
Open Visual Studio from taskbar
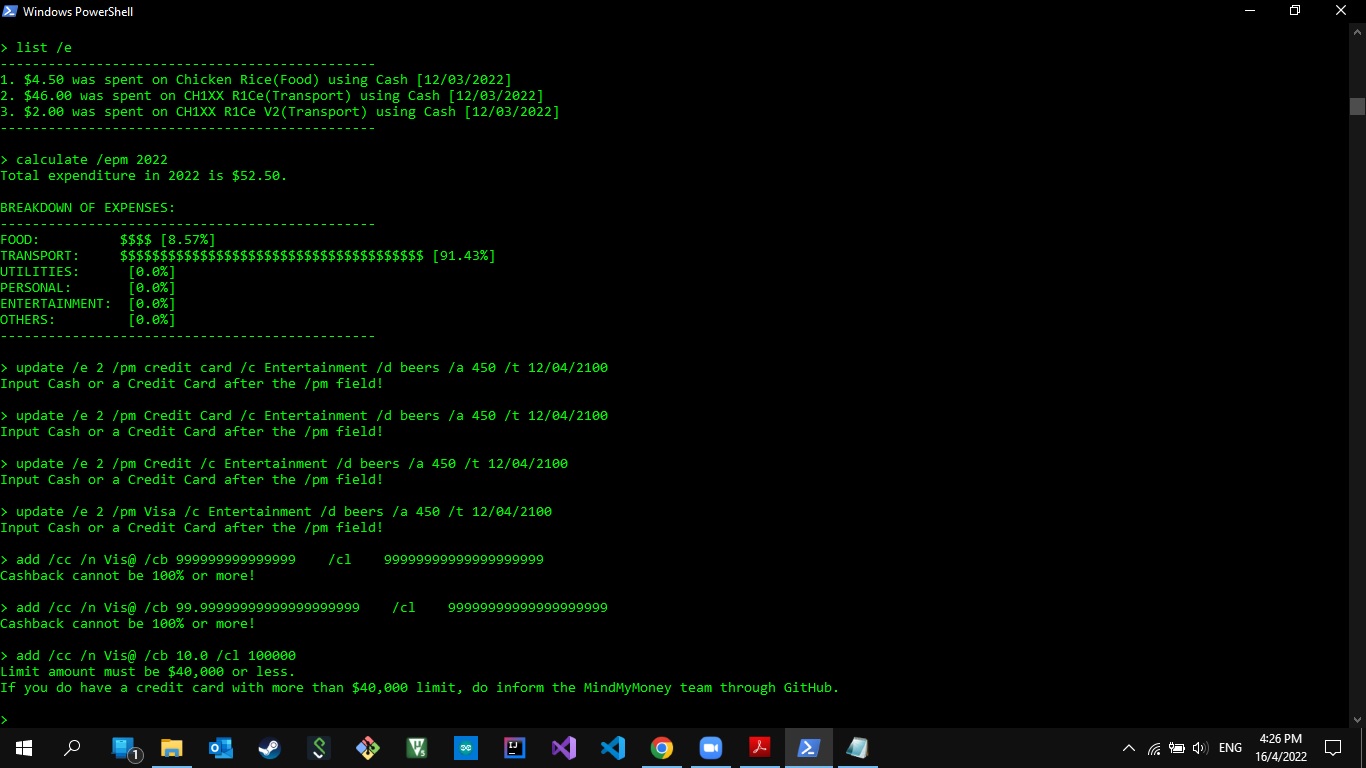564,748
